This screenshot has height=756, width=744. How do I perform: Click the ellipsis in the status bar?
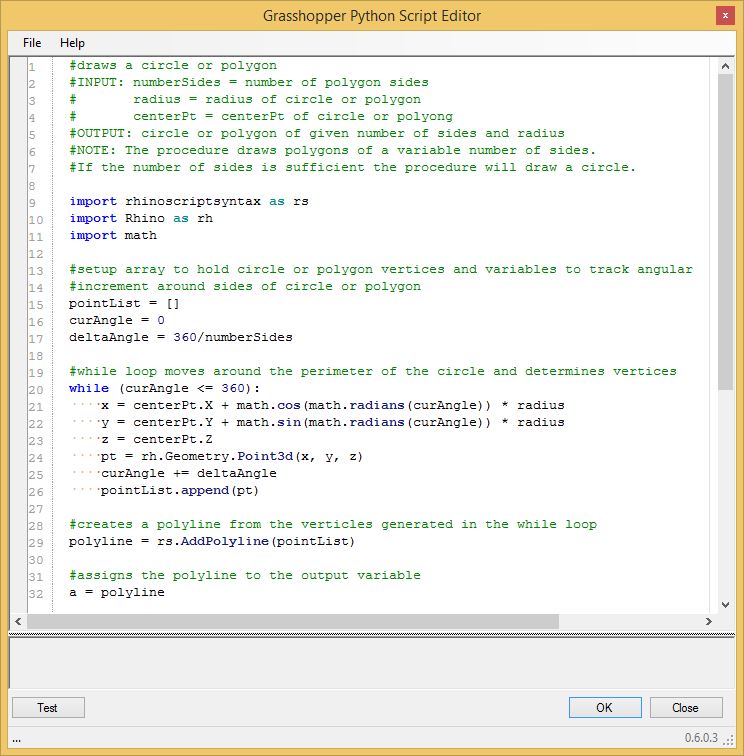pyautogui.click(x=16, y=740)
